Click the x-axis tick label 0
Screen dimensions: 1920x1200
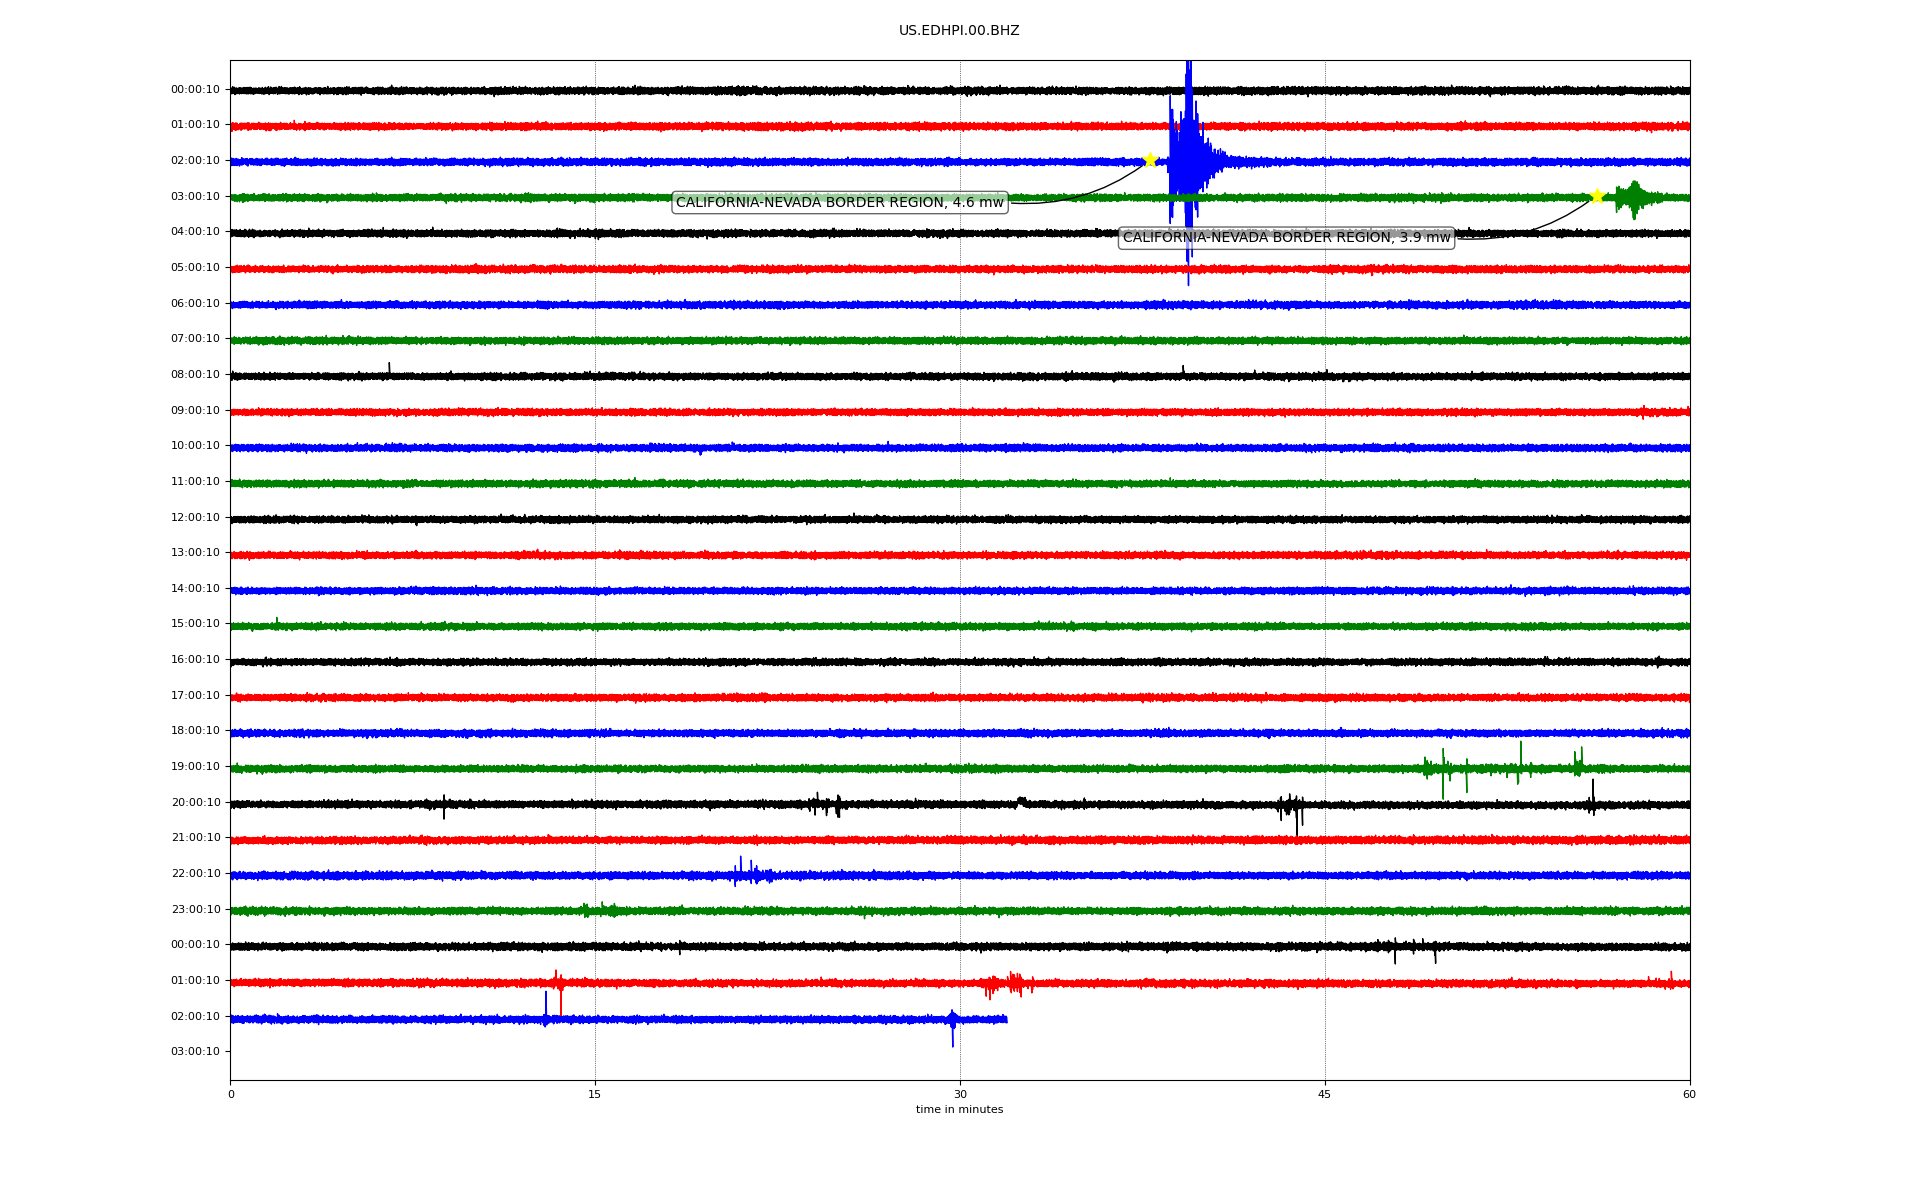(x=231, y=1095)
